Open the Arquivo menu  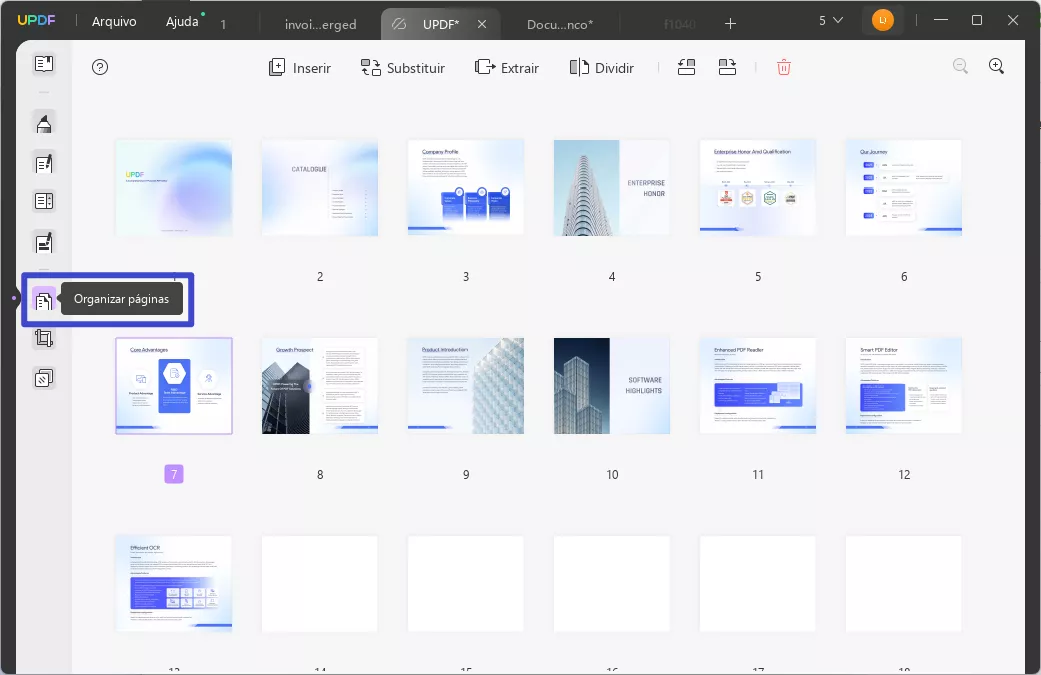coord(114,20)
